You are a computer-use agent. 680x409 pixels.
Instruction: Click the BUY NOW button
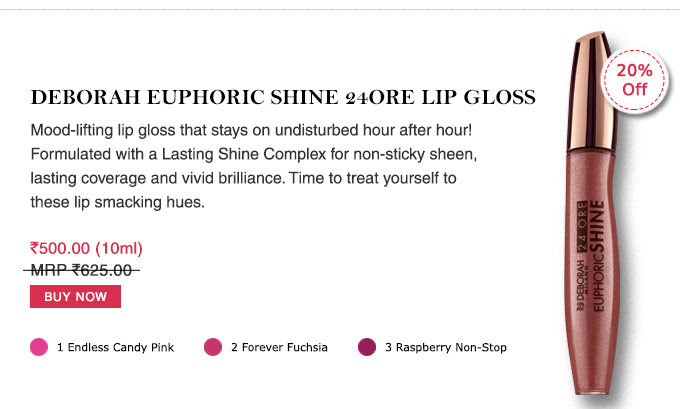pos(76,297)
